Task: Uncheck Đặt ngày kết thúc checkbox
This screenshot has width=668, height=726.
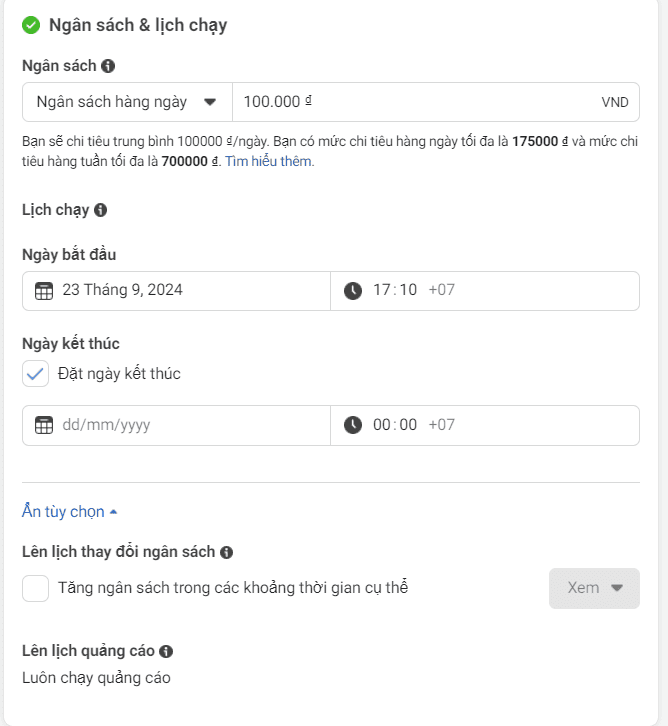Action: pos(36,374)
